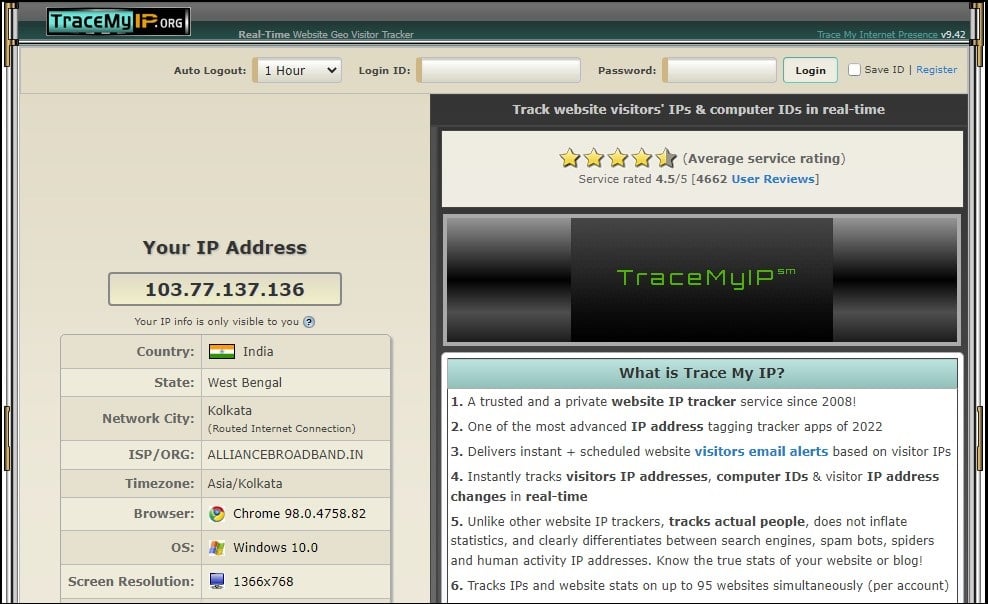Click the West Bengal state value

244,382
